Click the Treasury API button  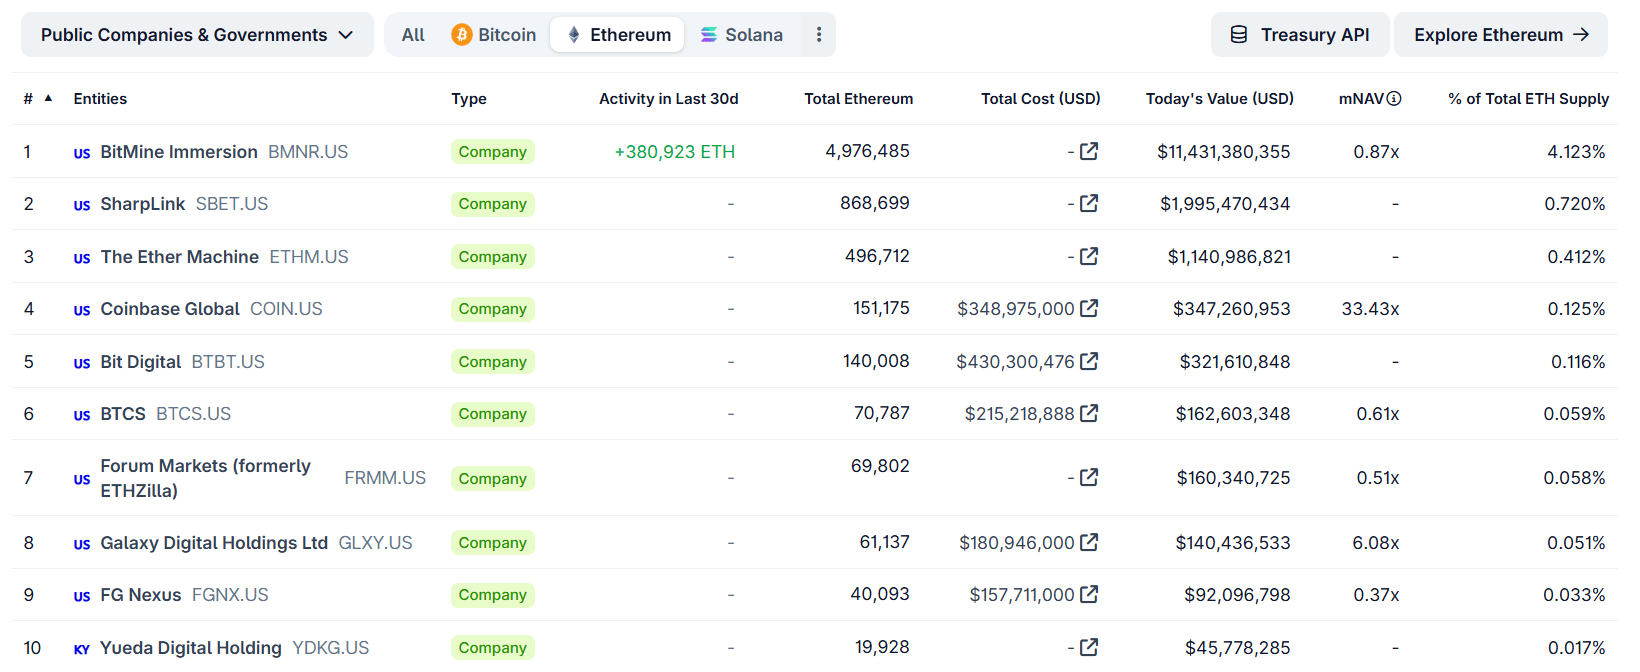(1299, 35)
